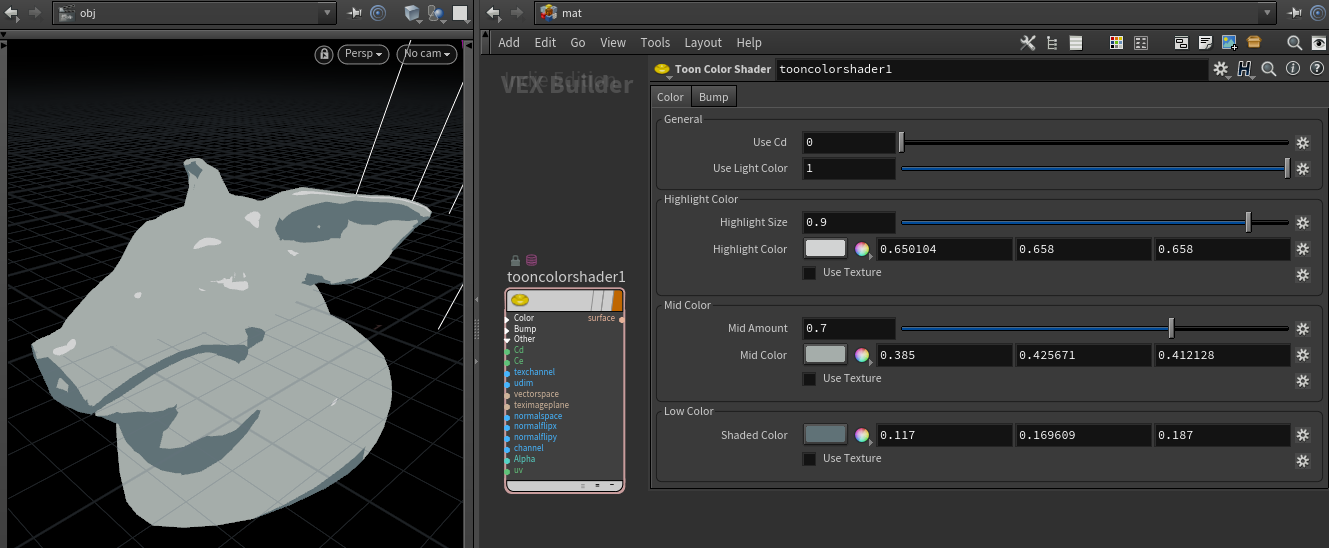Expand the mat path dropdown arrow
This screenshot has width=1329, height=548.
coord(1269,14)
